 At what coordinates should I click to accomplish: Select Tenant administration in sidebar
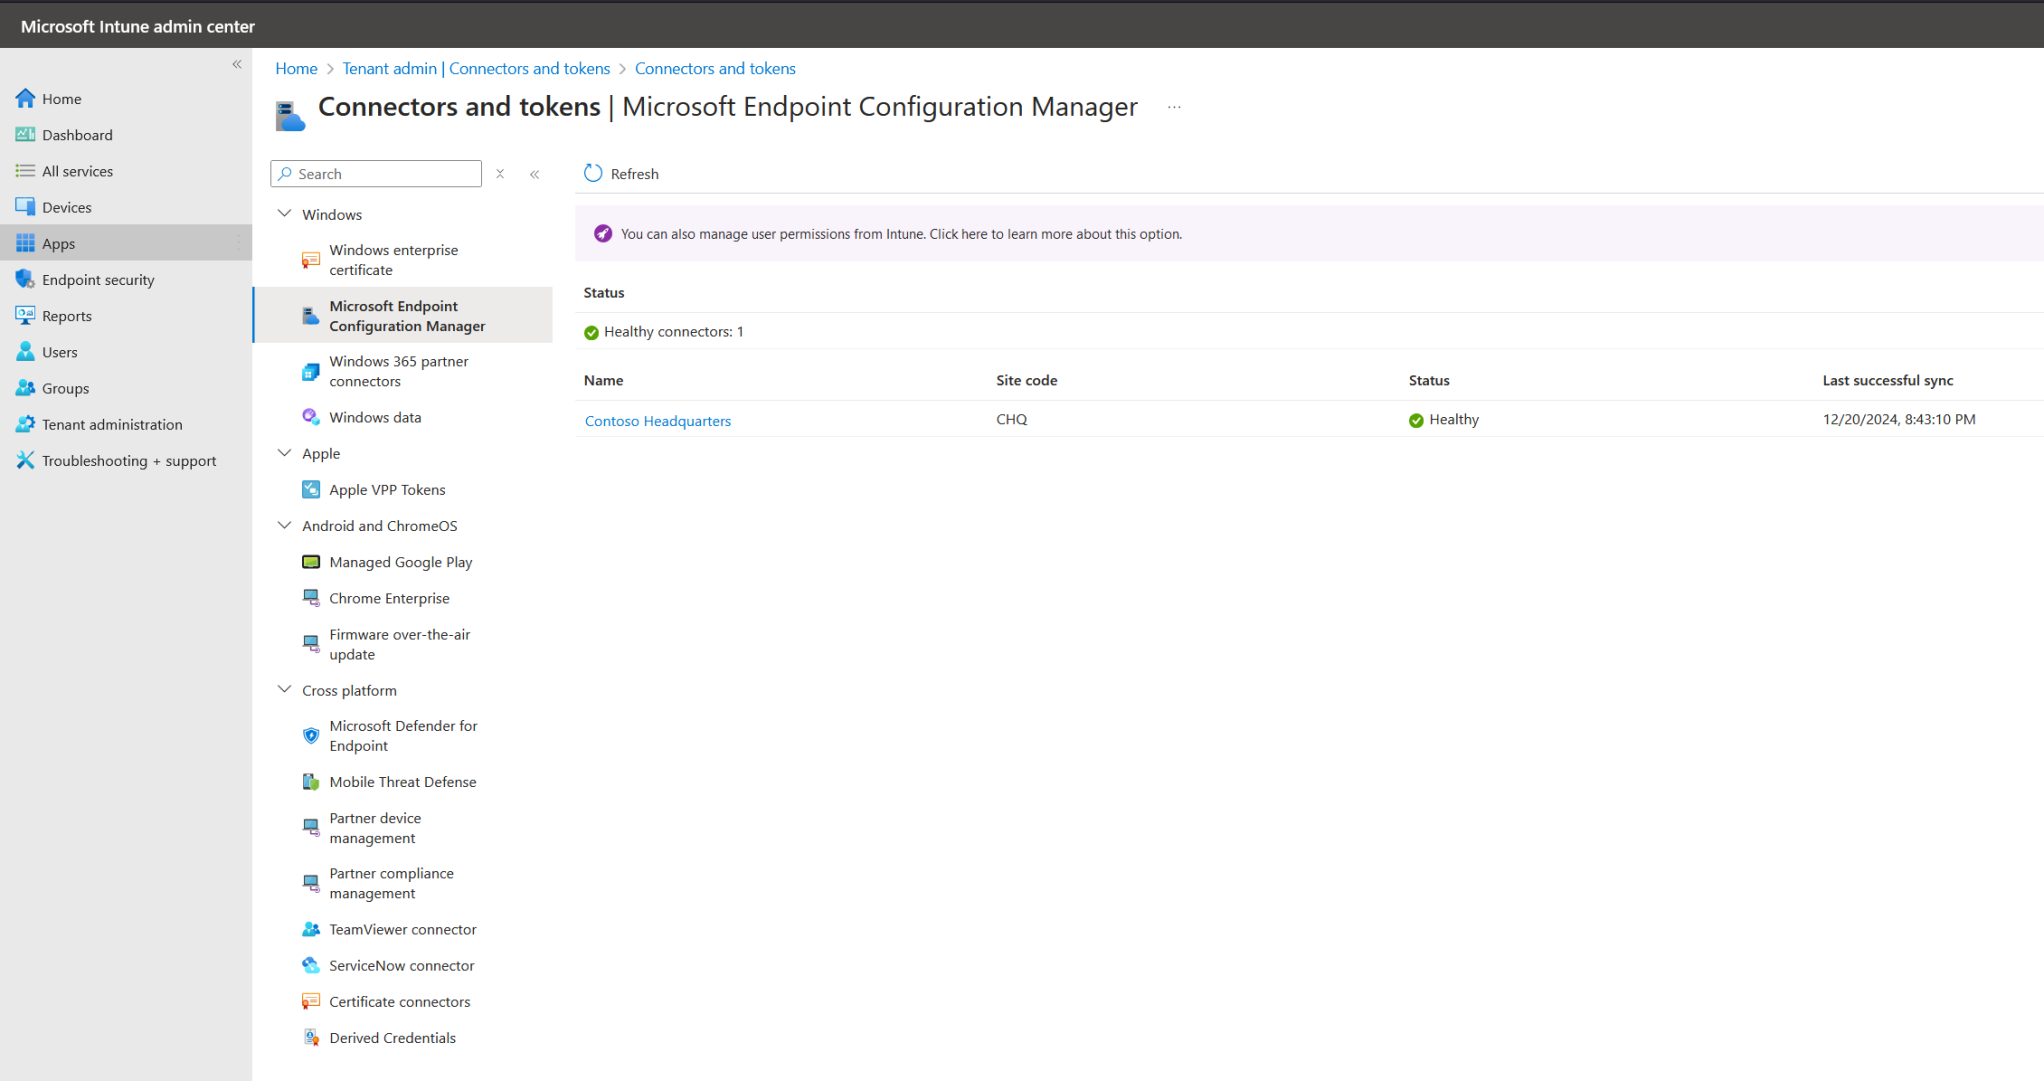pos(112,424)
